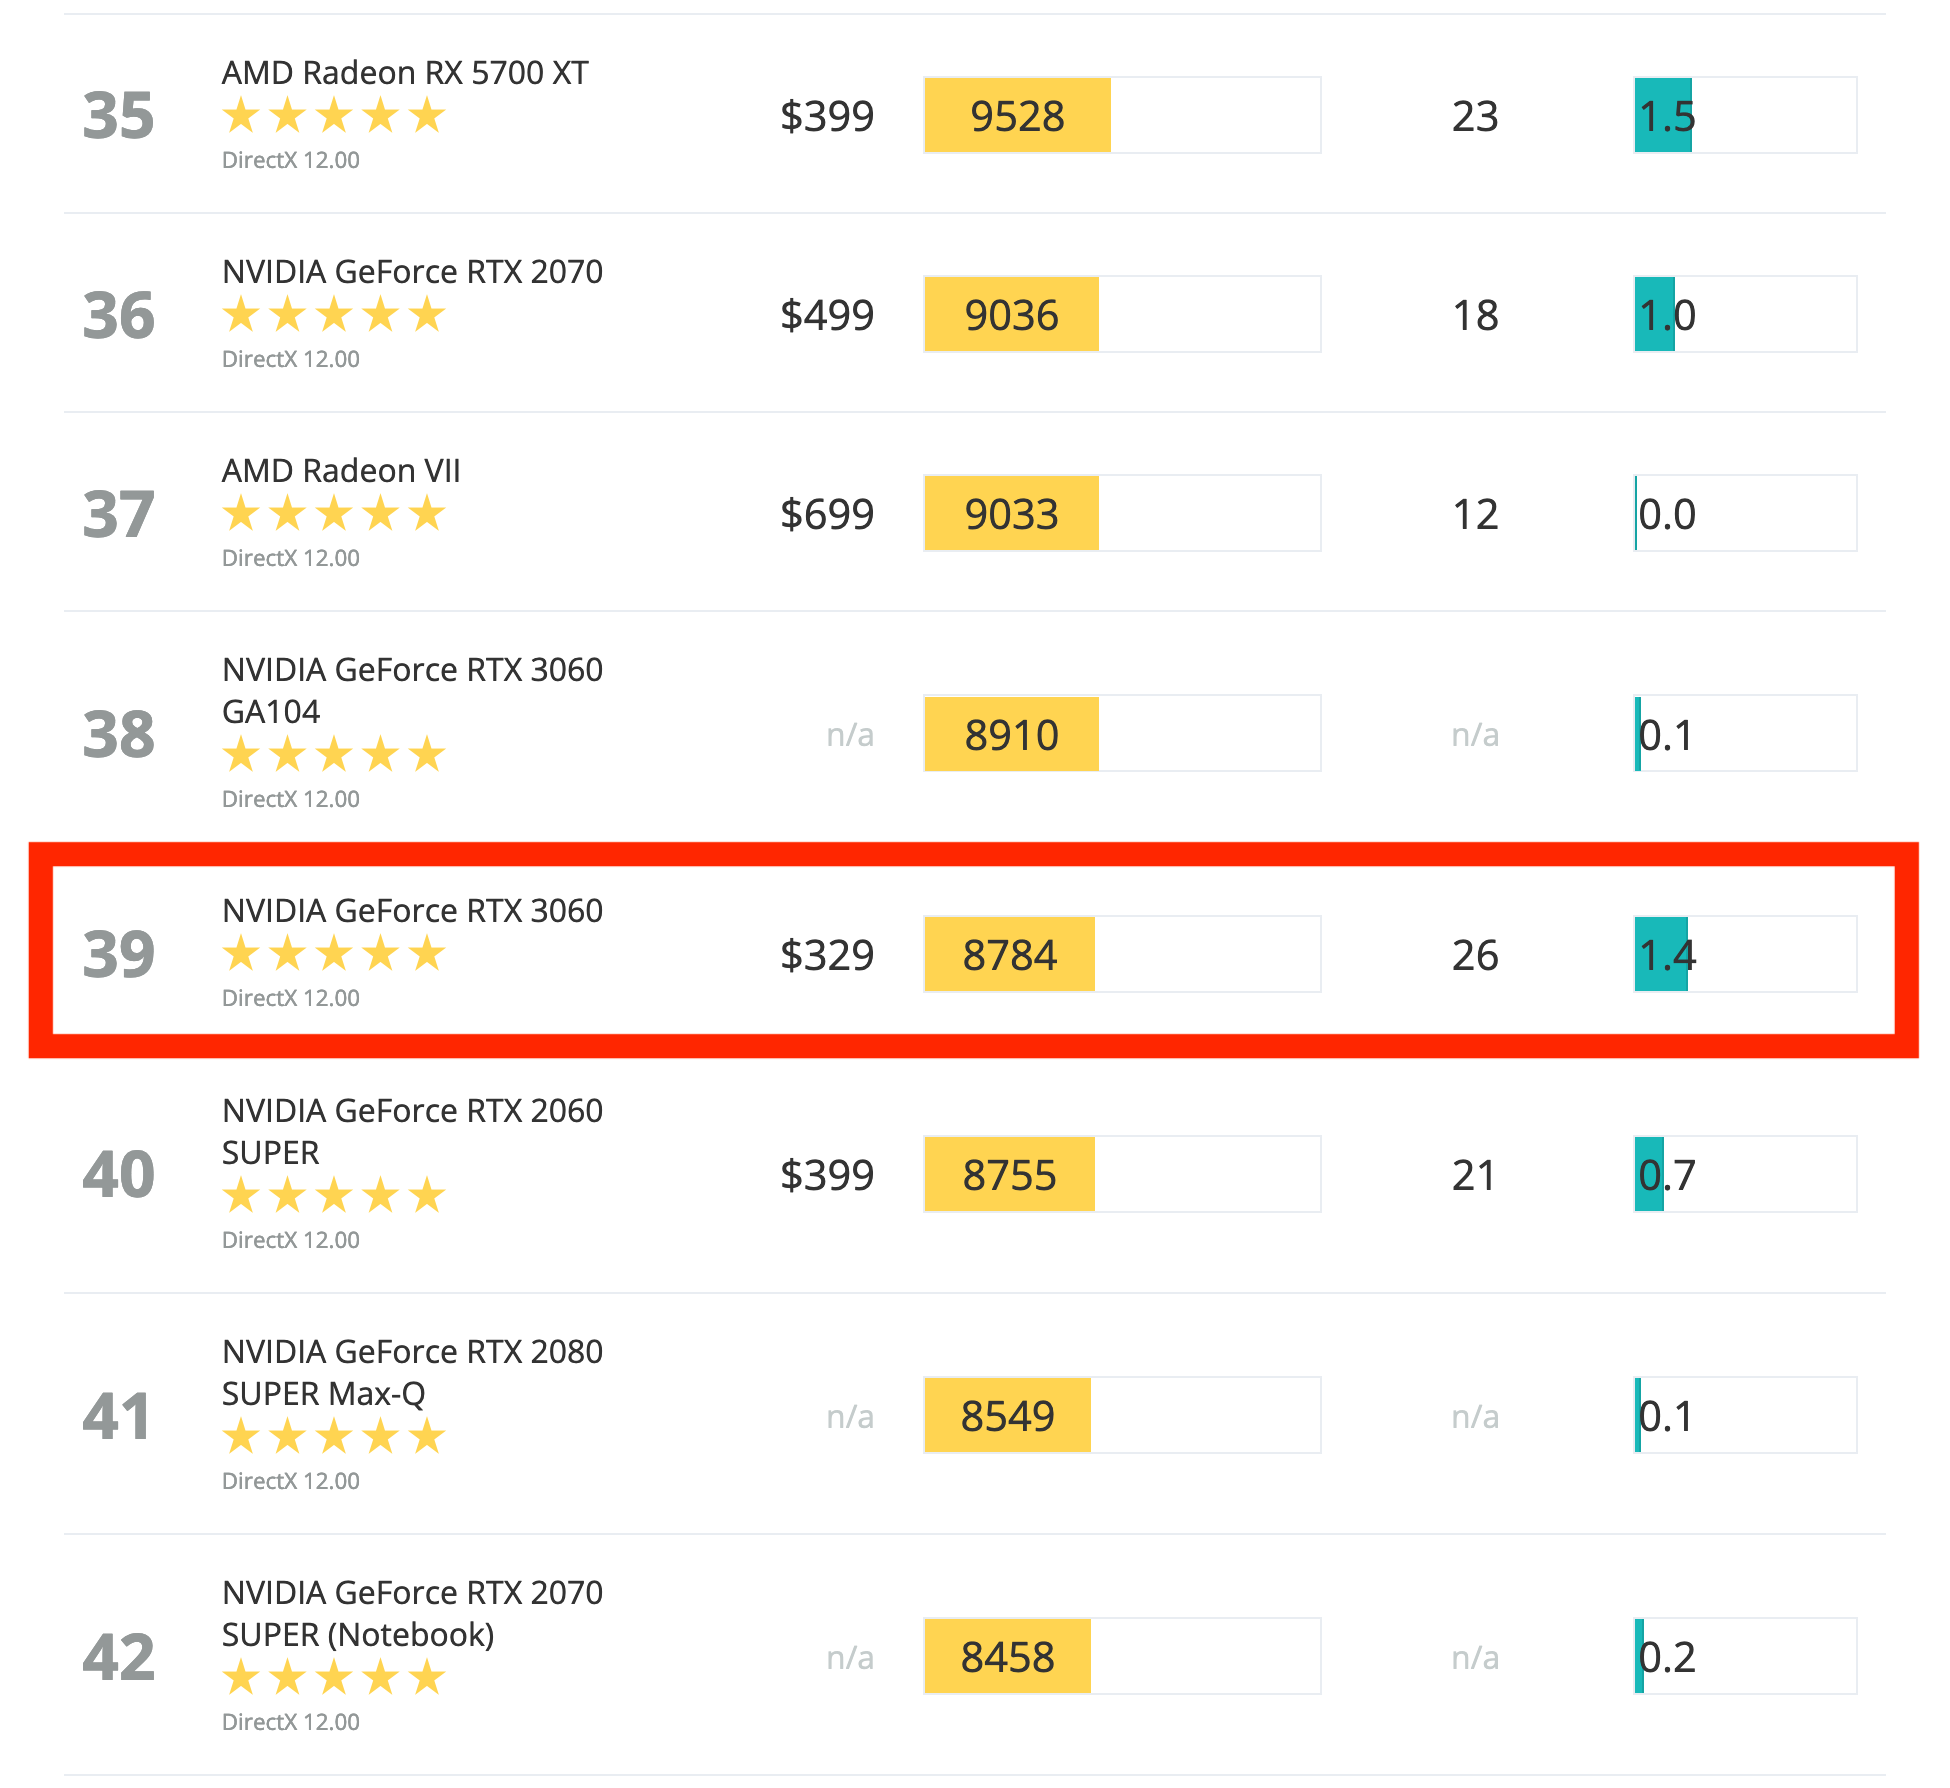Viewport: 1950px width, 1788px height.
Task: Click the $329 price of RTX 3060
Action: click(827, 955)
